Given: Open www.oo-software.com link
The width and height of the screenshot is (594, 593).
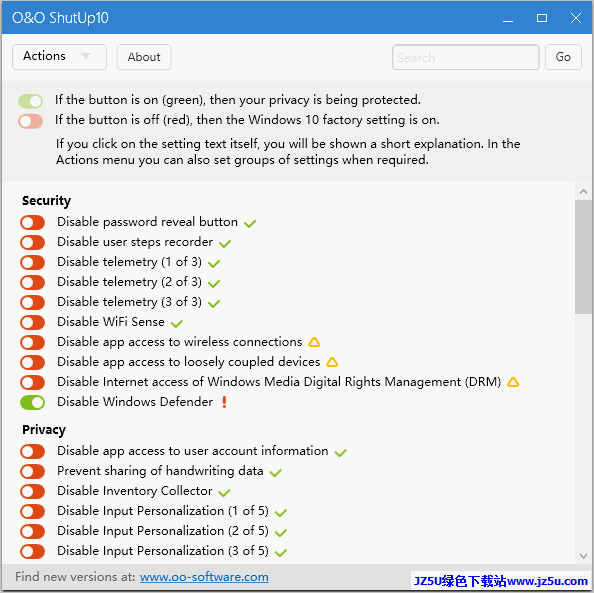Looking at the screenshot, I should click(204, 577).
